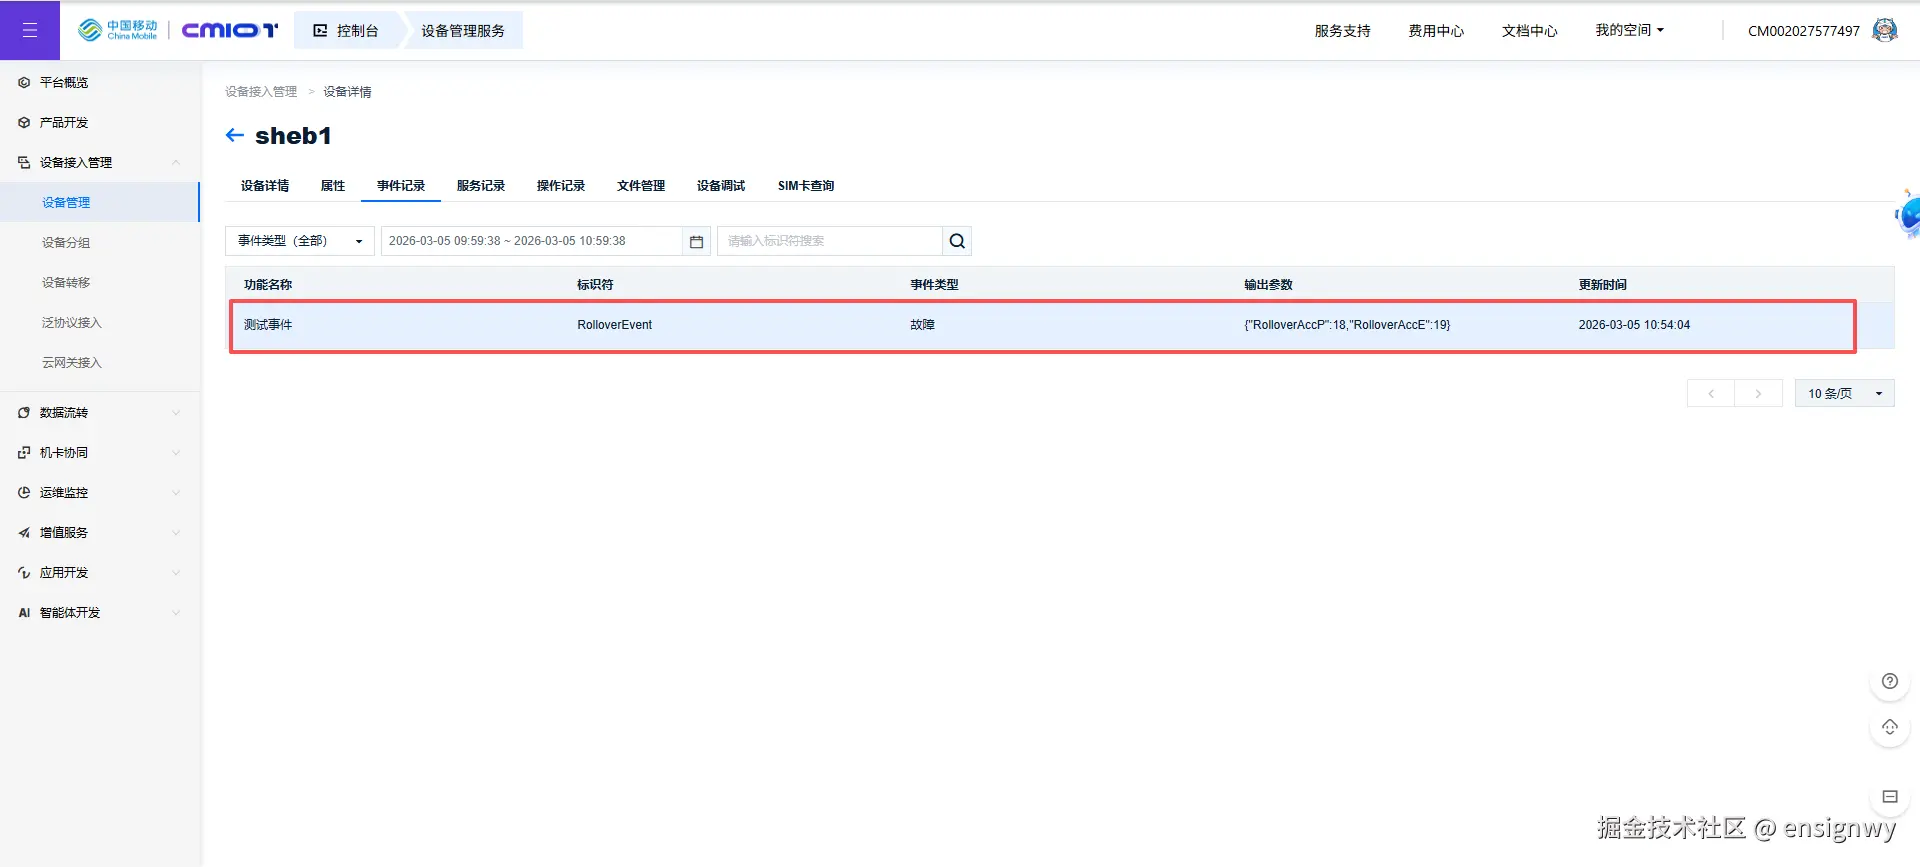
Task: Click the floating customer service headset icon
Action: pyautogui.click(x=1889, y=727)
